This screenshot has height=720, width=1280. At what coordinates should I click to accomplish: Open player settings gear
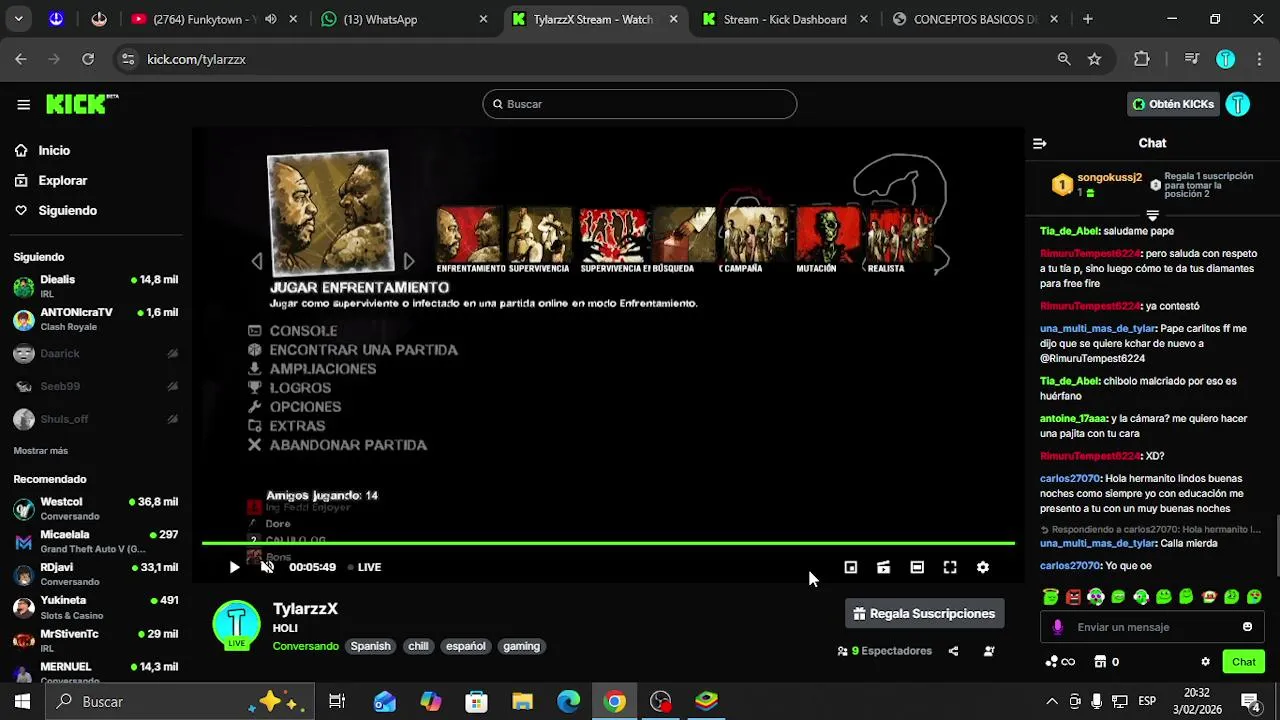[x=983, y=567]
